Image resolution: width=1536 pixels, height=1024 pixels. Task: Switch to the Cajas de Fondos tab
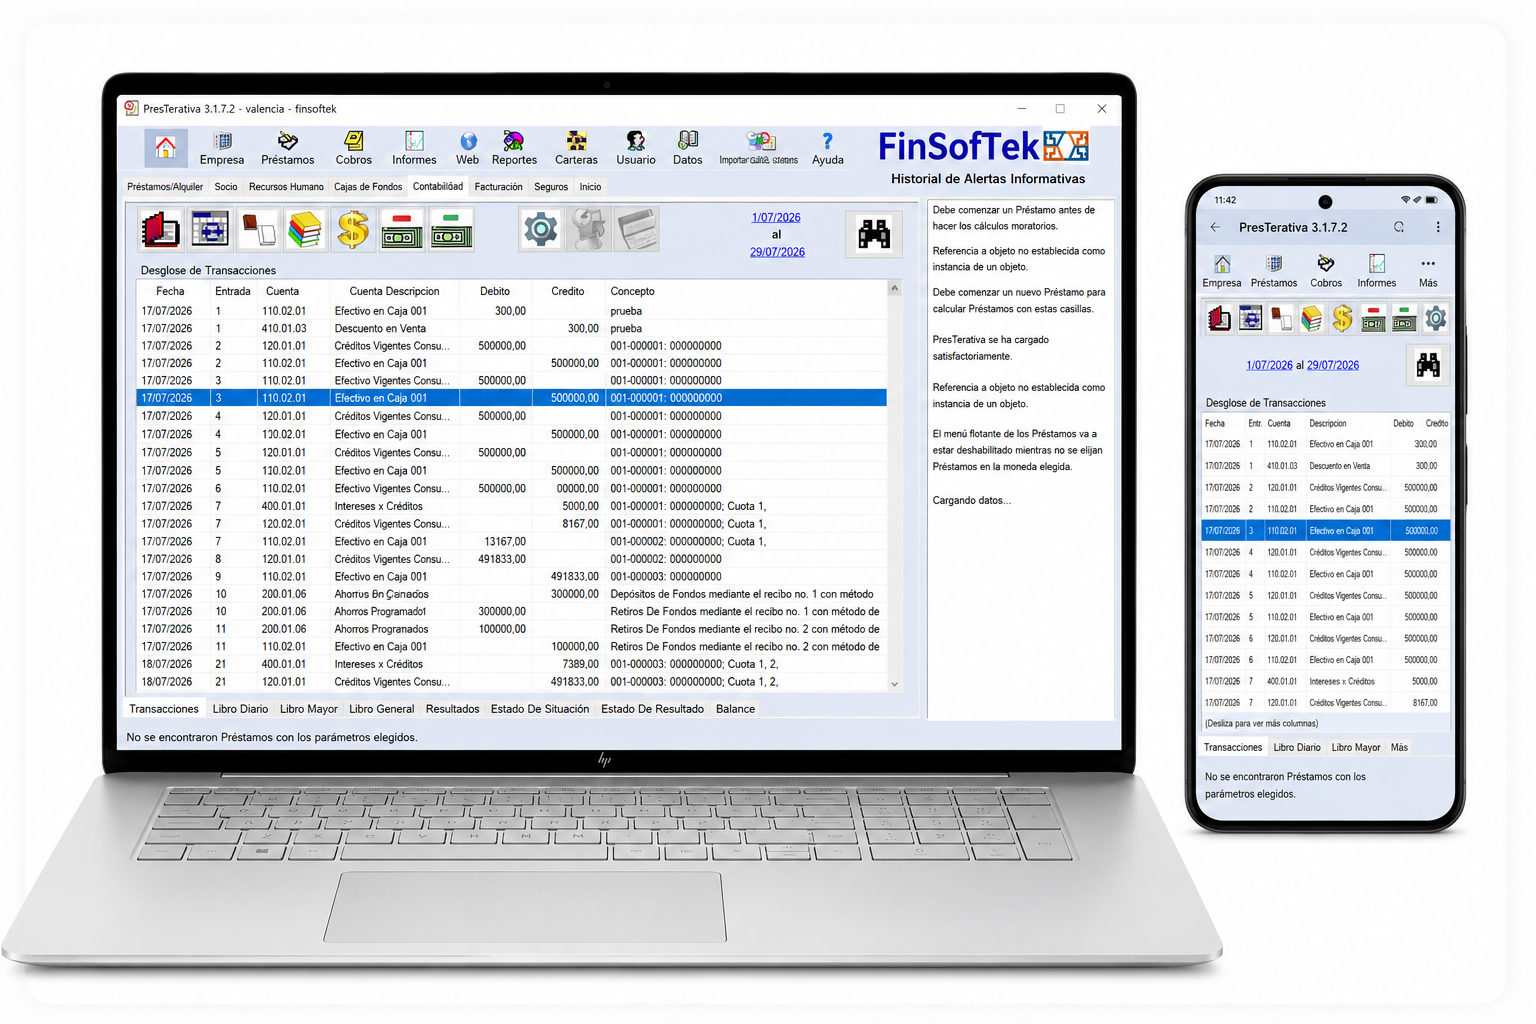(368, 187)
